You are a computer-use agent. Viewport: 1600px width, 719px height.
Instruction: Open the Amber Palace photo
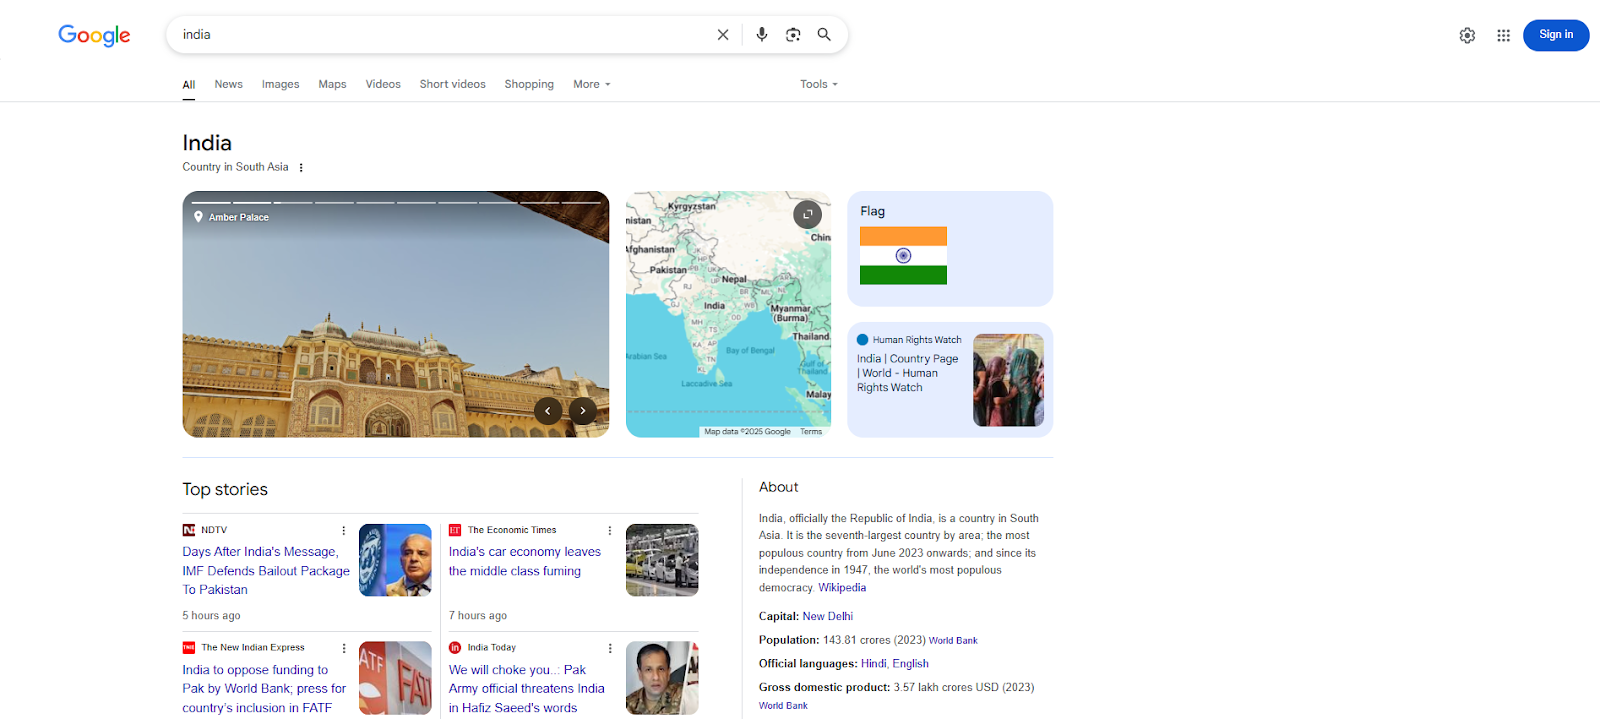396,314
